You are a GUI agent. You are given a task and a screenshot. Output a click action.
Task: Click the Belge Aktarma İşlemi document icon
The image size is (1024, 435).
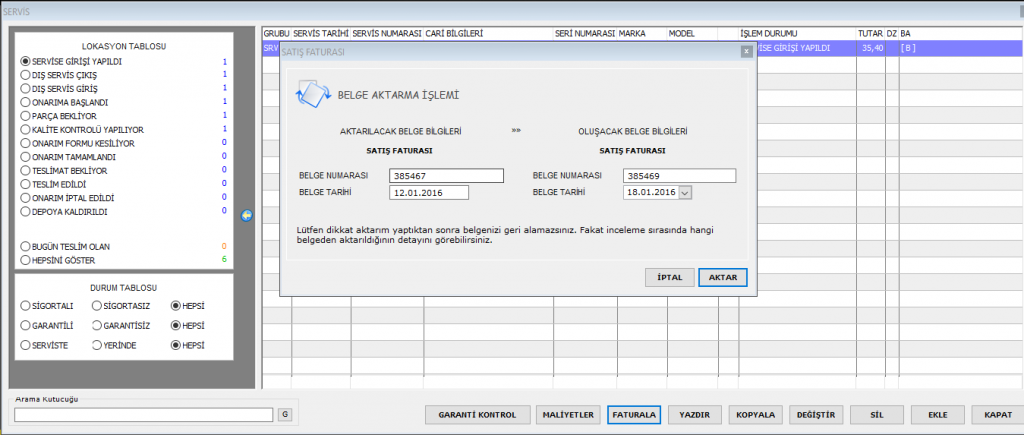coord(312,95)
